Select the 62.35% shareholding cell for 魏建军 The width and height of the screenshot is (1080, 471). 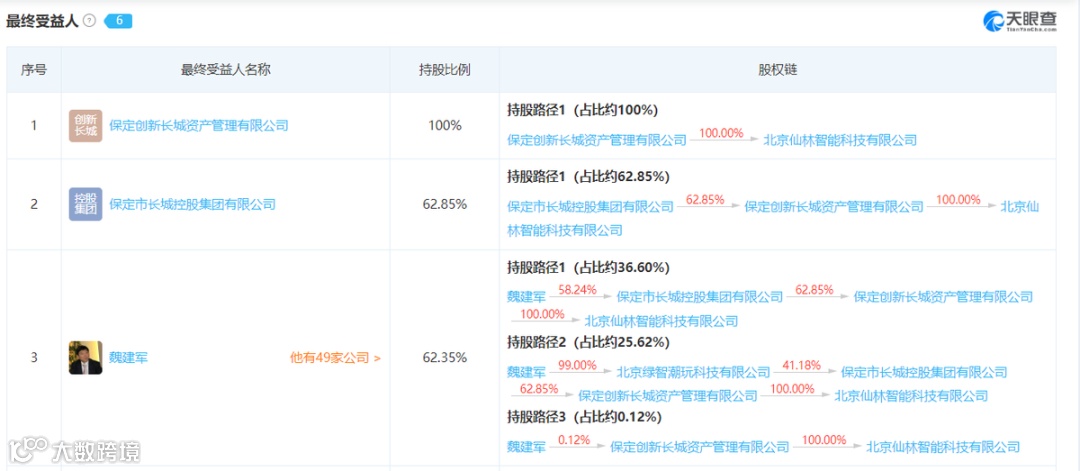coord(445,357)
